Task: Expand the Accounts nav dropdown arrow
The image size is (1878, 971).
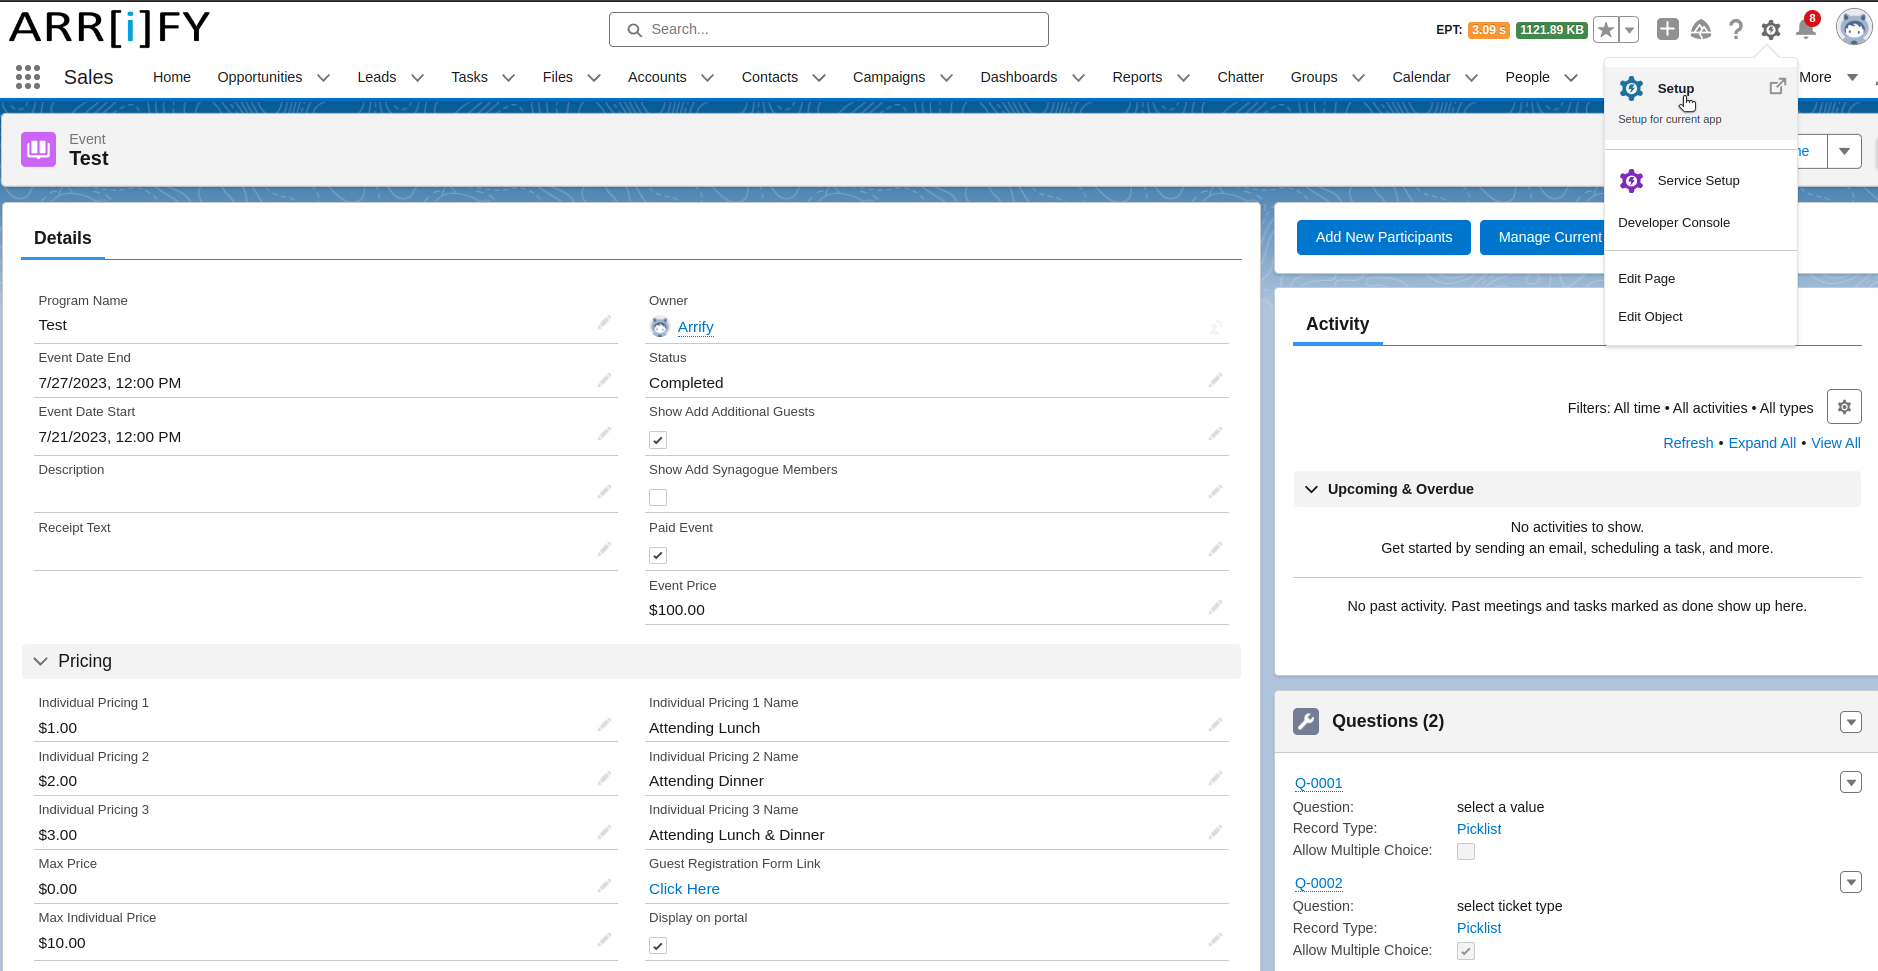Action: 707,78
